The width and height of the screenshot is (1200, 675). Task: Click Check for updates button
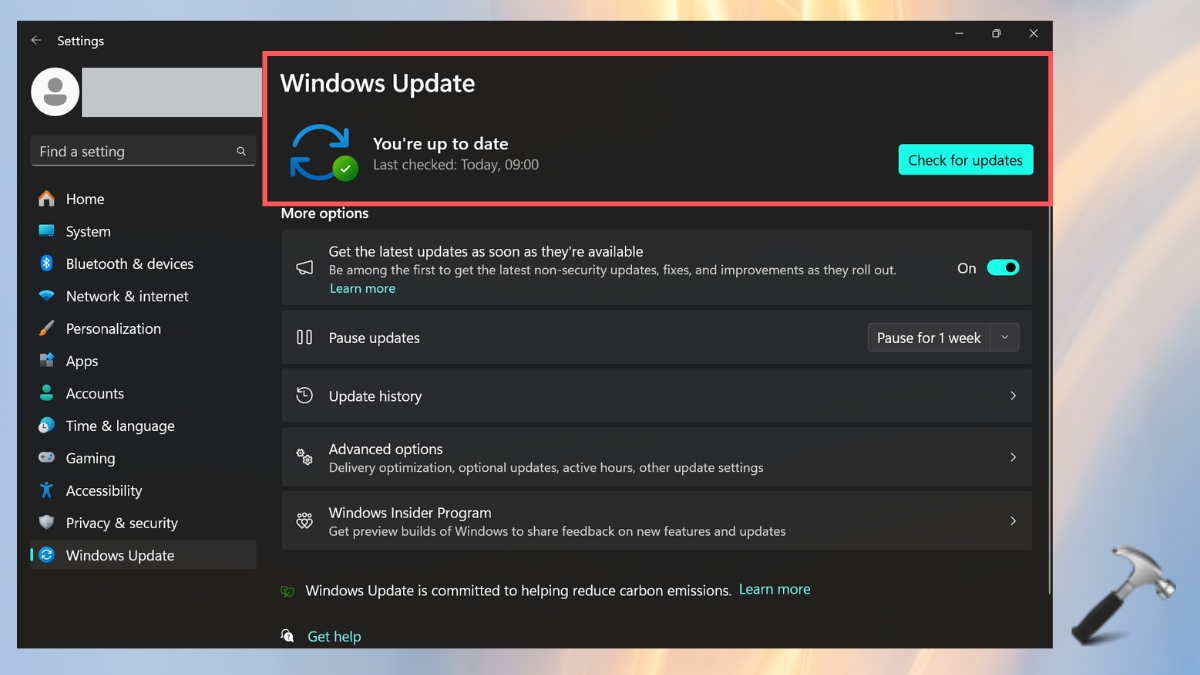[965, 160]
